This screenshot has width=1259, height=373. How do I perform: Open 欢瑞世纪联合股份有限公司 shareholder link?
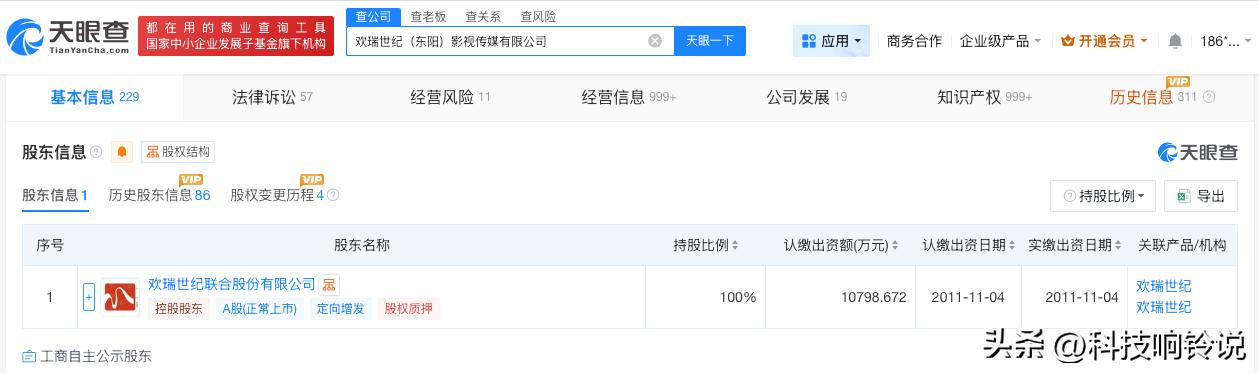coord(232,285)
